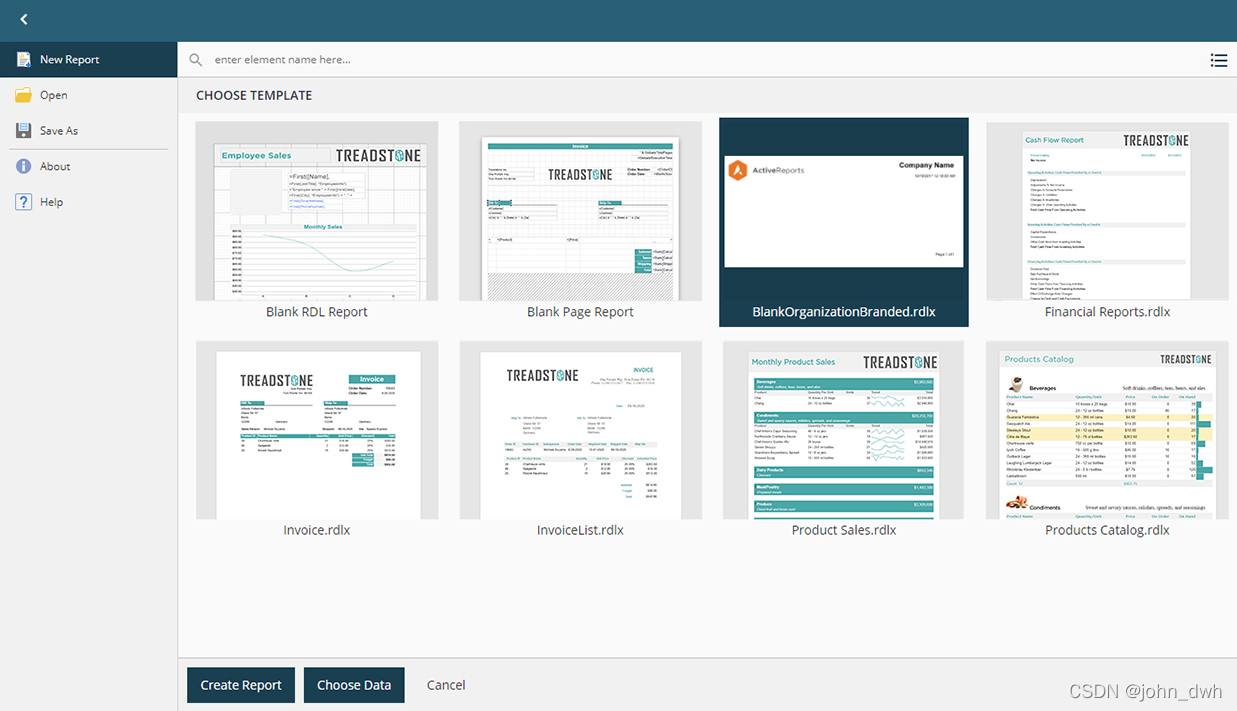Image resolution: width=1237 pixels, height=711 pixels.
Task: Select the Product Sales template thumbnail
Action: [x=844, y=430]
